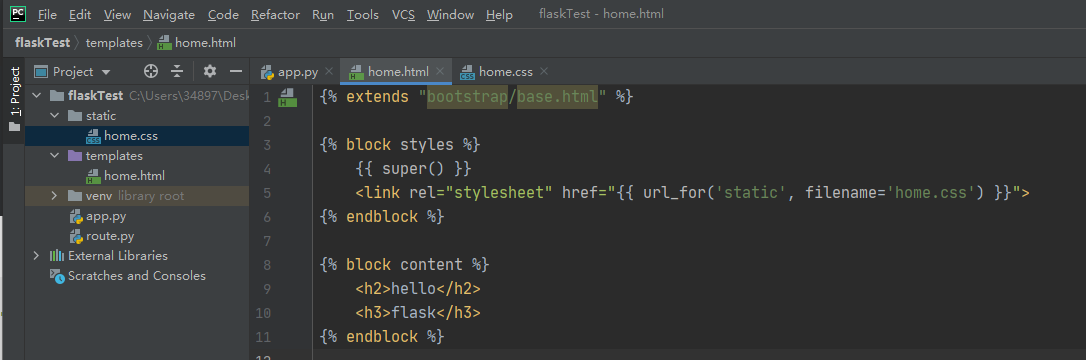Select Scratches and Consoles in tree
Screen dimensions: 1086x360
coord(137,276)
